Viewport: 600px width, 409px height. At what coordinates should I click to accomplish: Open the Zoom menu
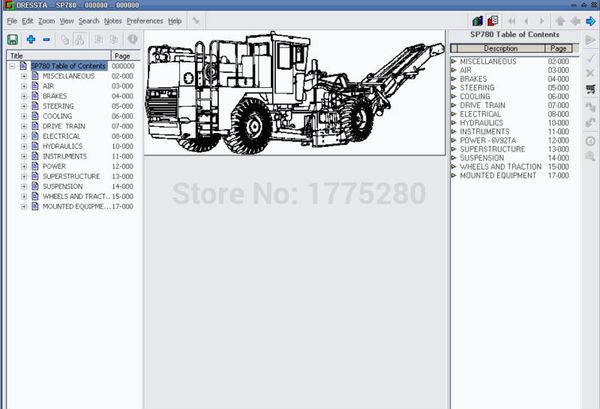46,21
